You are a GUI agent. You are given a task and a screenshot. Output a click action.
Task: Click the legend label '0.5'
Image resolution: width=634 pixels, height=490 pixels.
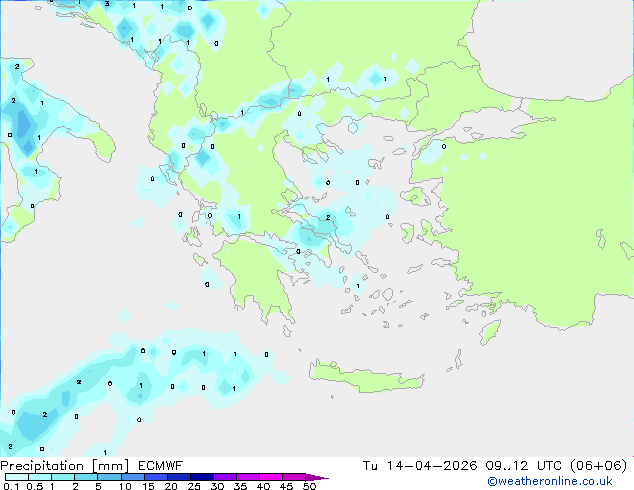click(x=35, y=486)
